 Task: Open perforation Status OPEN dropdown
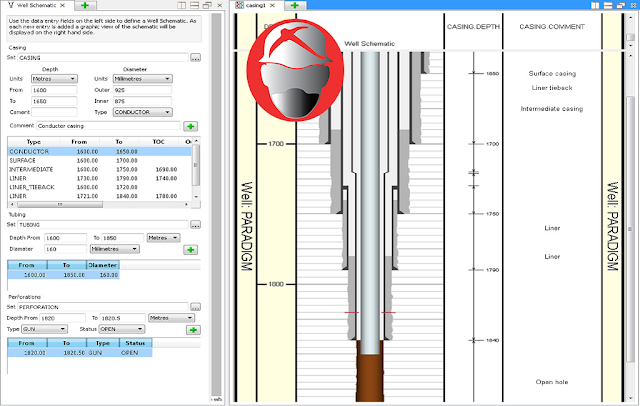coord(122,329)
